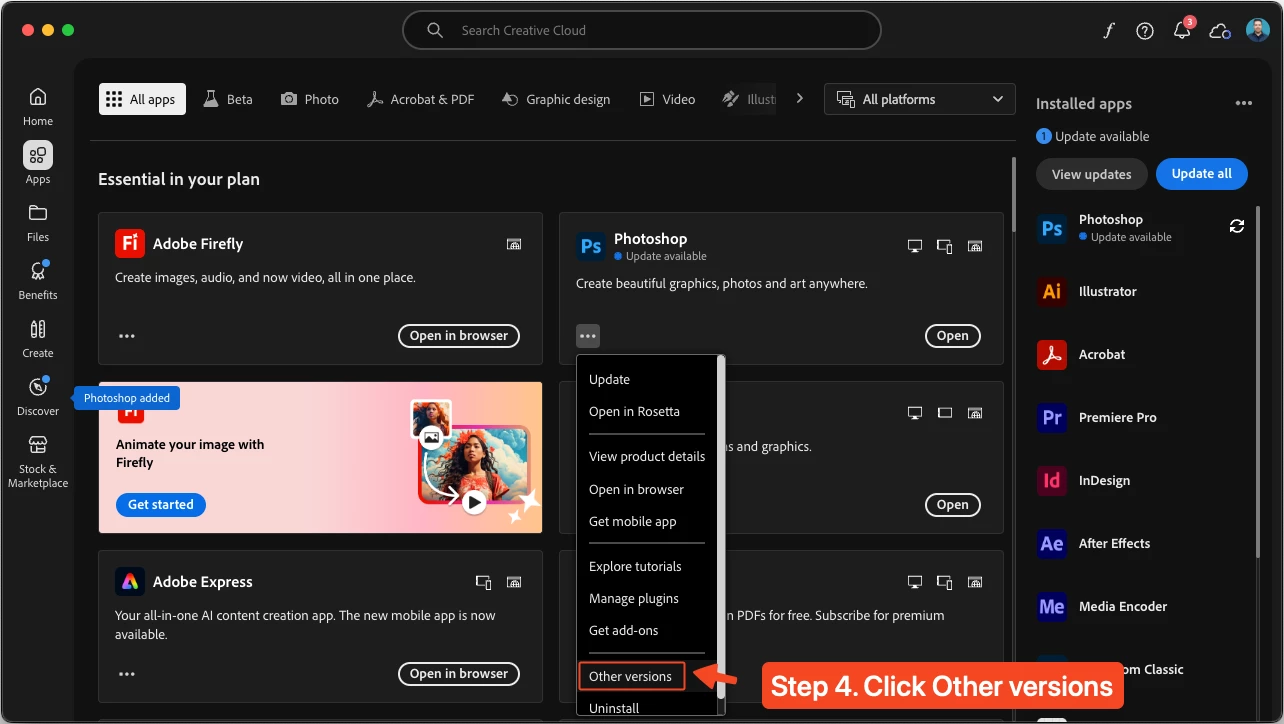Click After Effects icon in Installed apps

tap(1052, 543)
